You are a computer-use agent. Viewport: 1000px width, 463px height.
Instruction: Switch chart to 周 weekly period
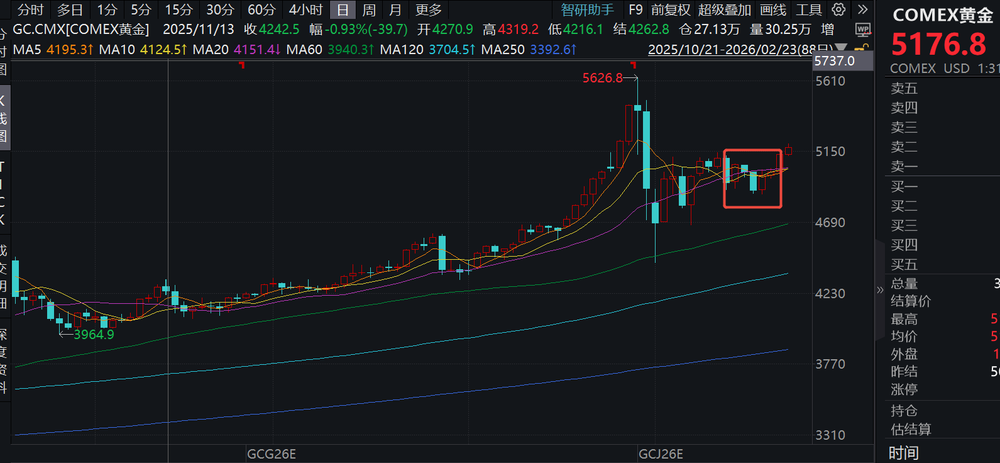[x=369, y=9]
